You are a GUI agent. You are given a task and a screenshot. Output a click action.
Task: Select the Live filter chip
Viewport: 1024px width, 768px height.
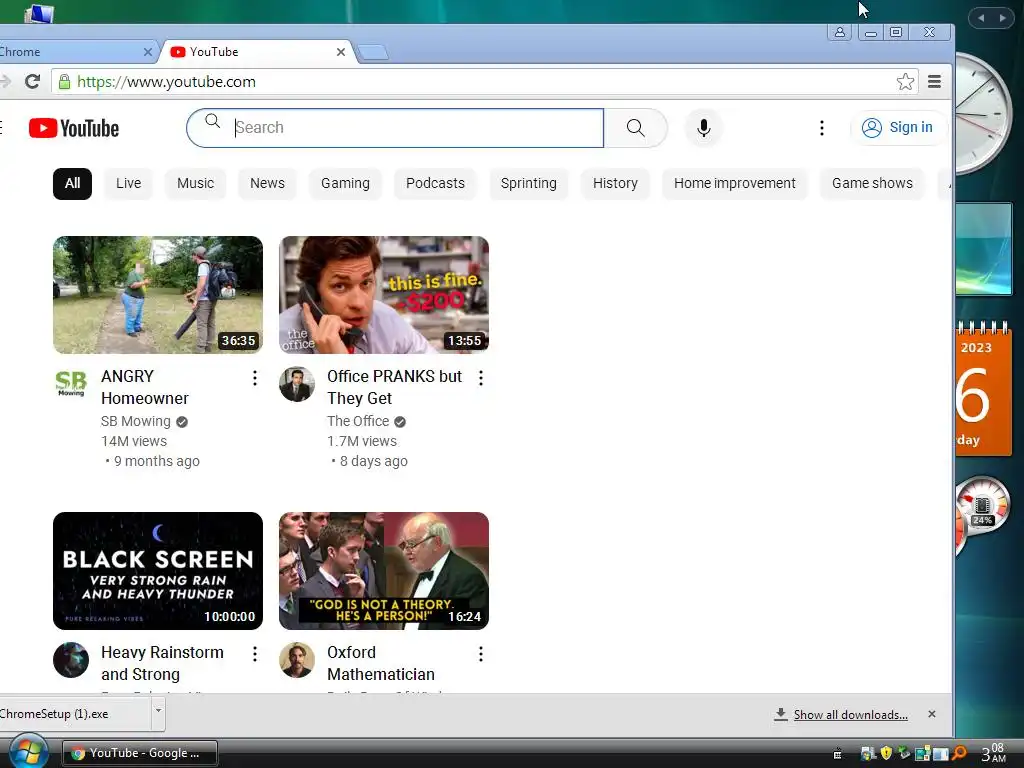tap(129, 184)
